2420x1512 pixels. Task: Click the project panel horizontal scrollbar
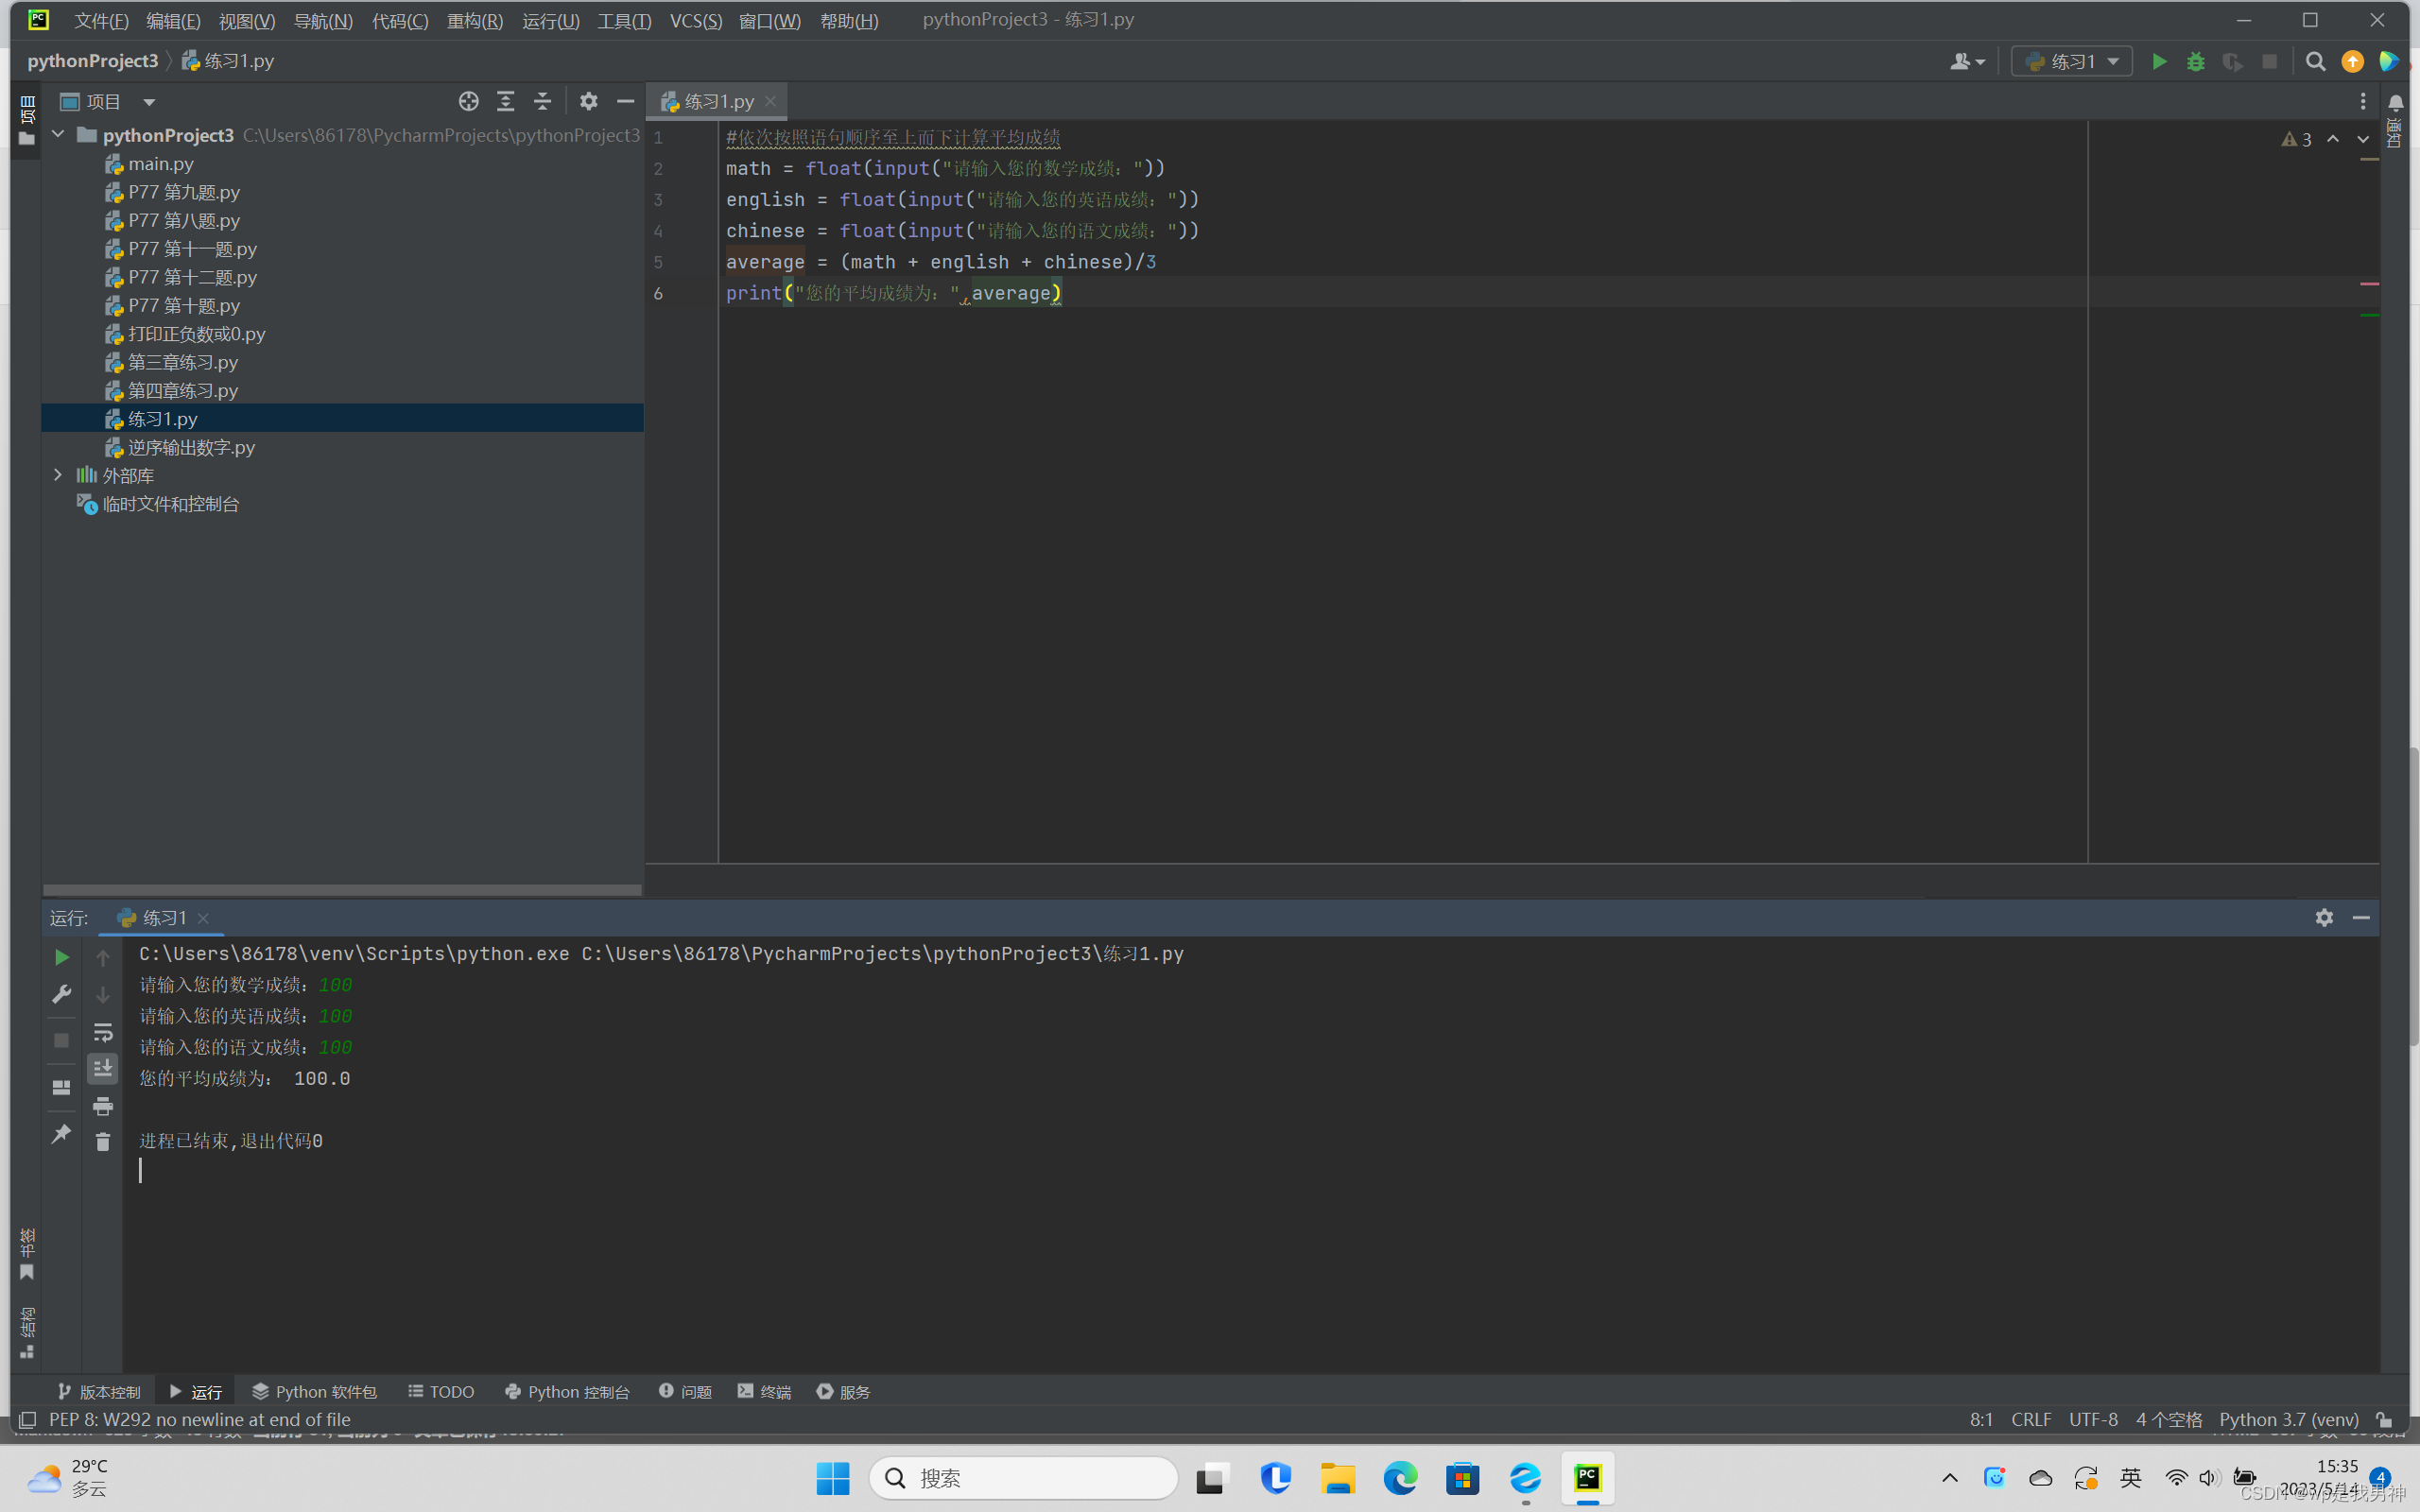[342, 889]
